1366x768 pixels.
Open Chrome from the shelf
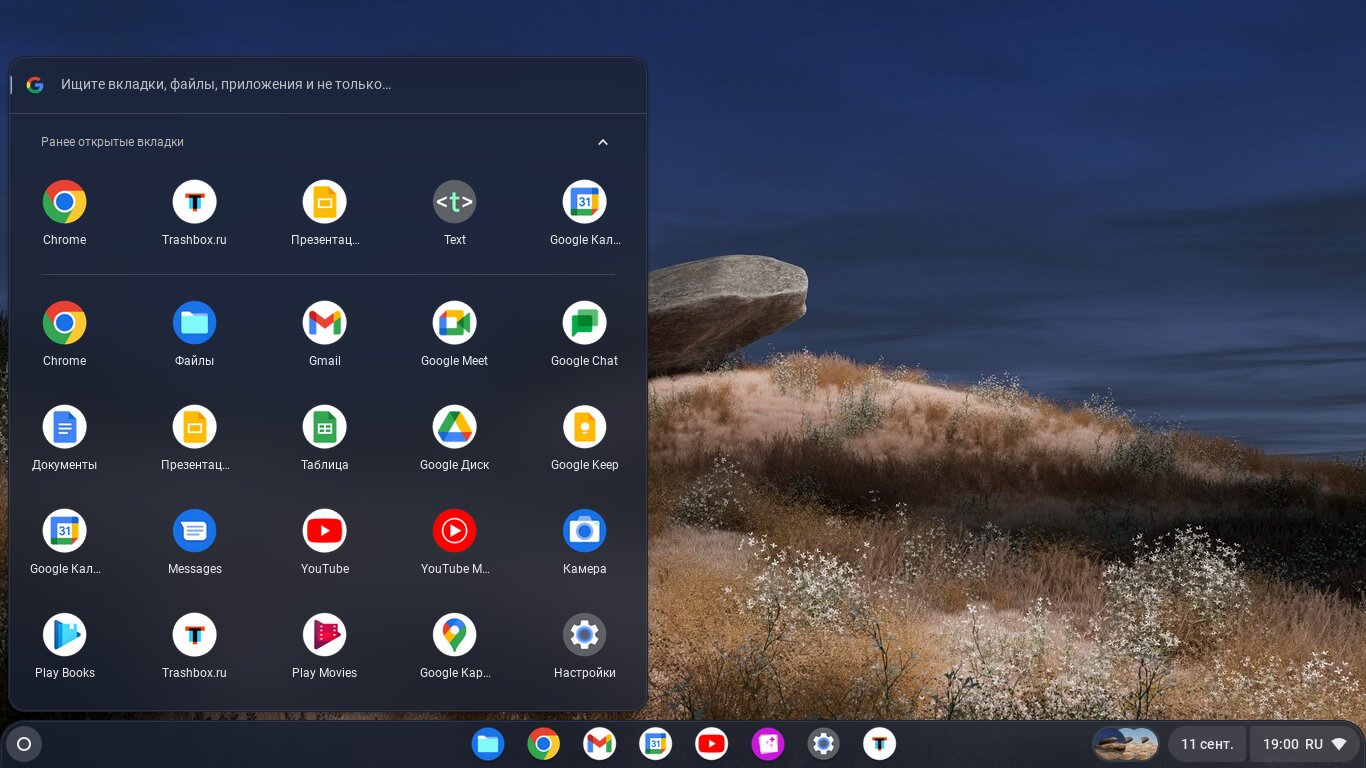[x=544, y=744]
